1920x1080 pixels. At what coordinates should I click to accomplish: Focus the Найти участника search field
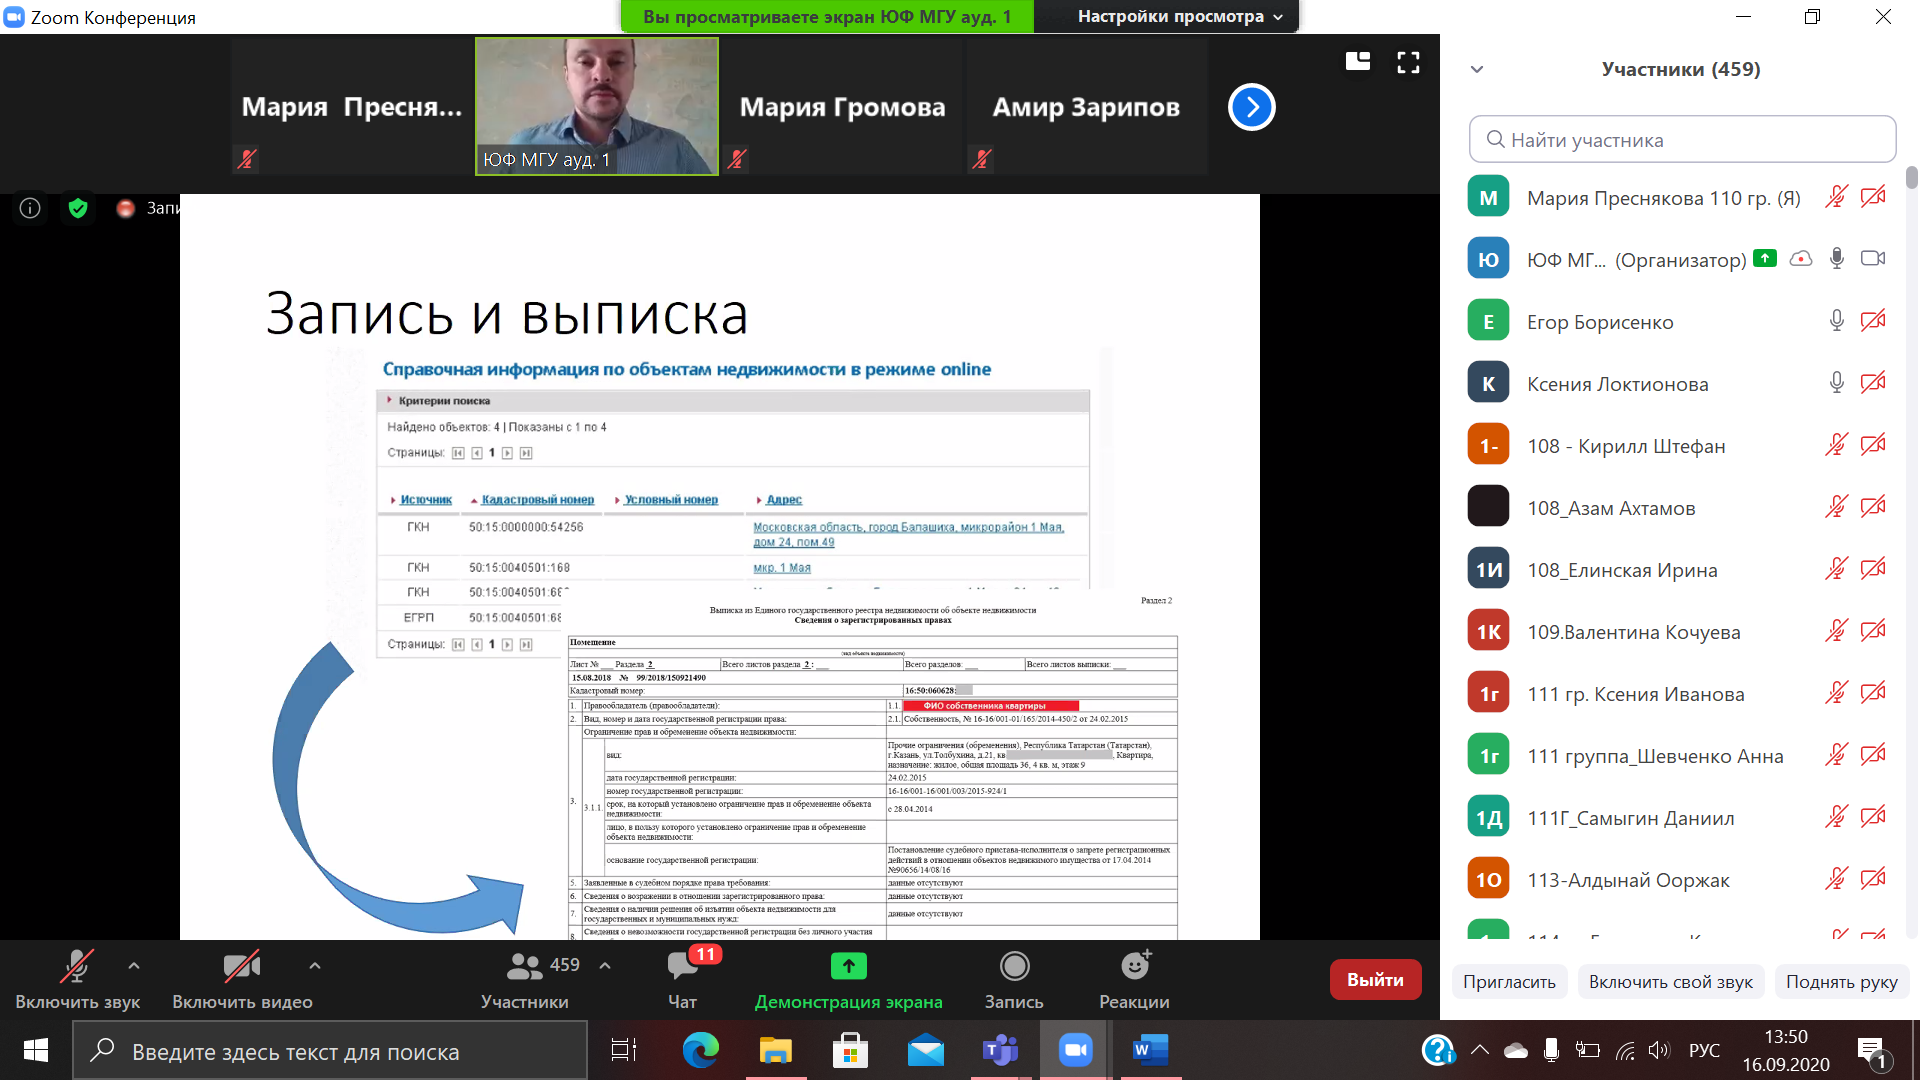pos(1682,139)
